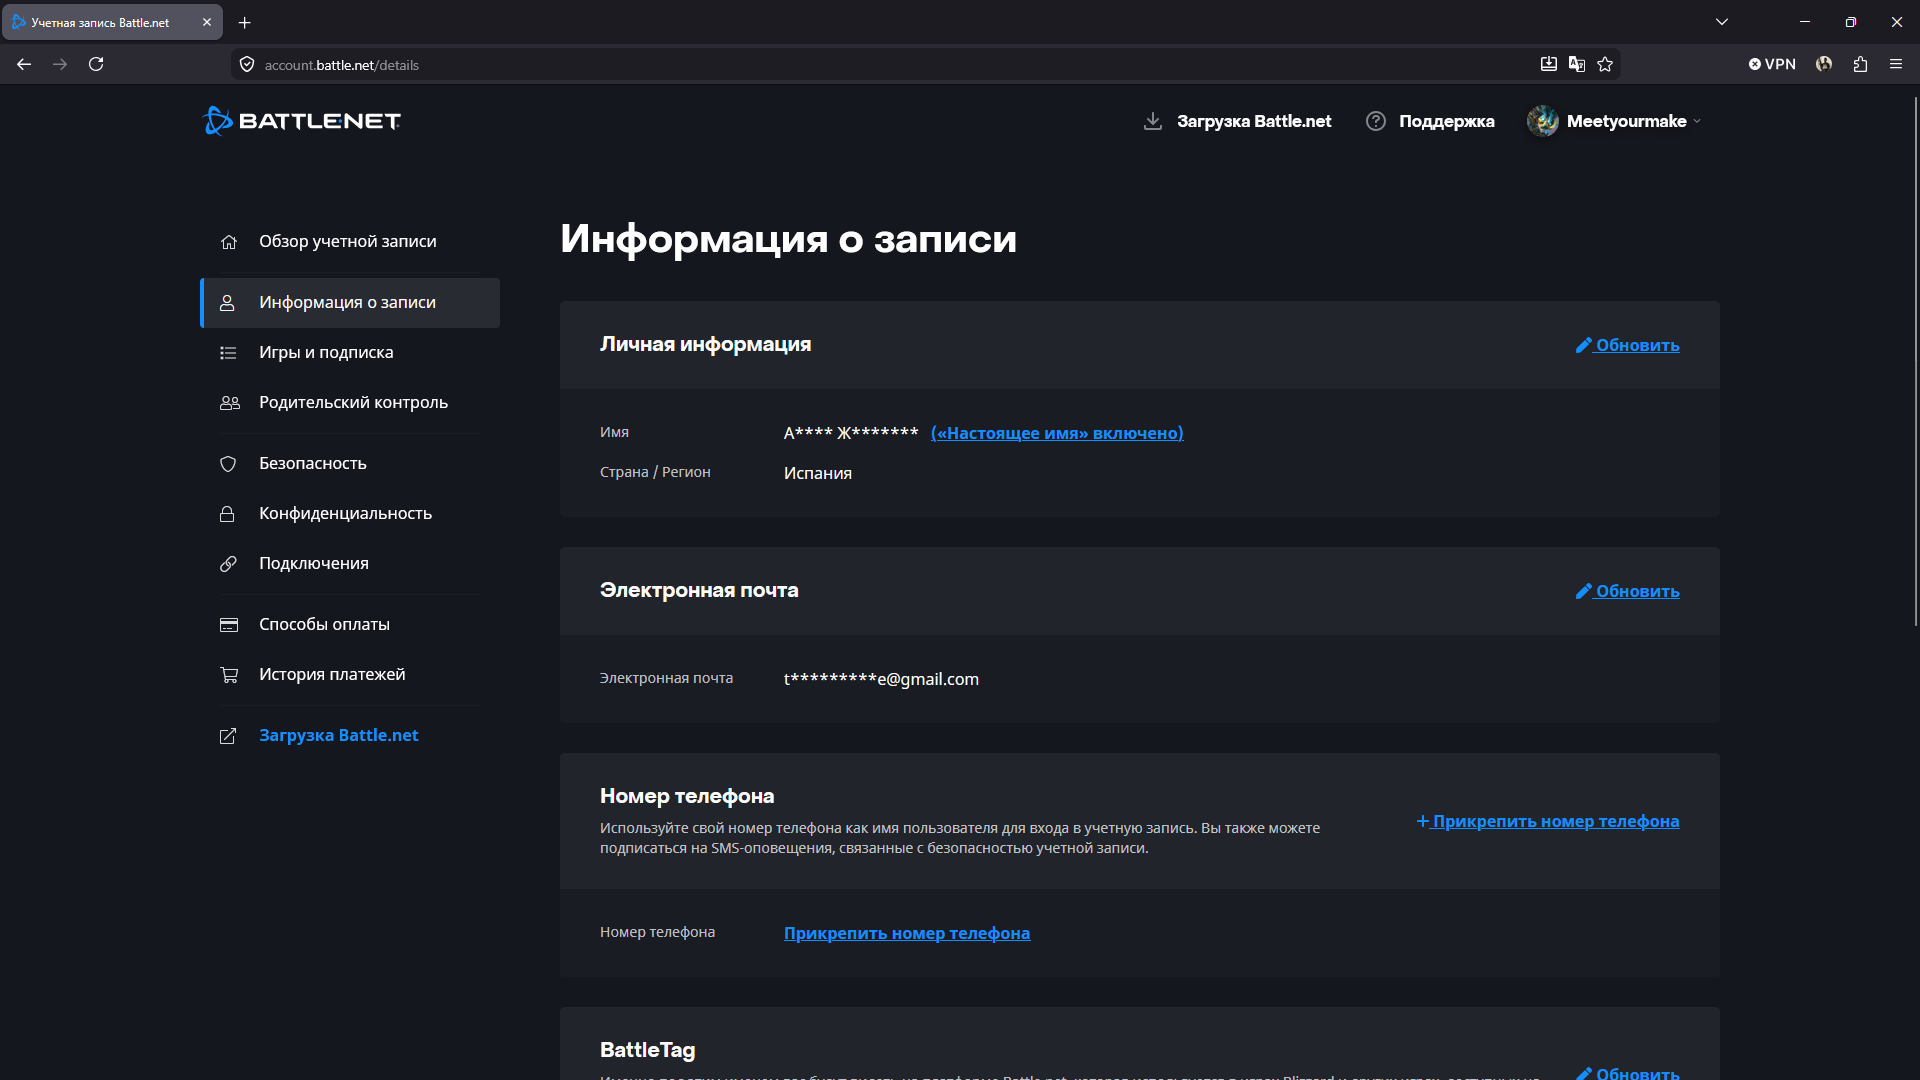Go to Родительский контроль
The width and height of the screenshot is (1920, 1080).
coord(353,402)
